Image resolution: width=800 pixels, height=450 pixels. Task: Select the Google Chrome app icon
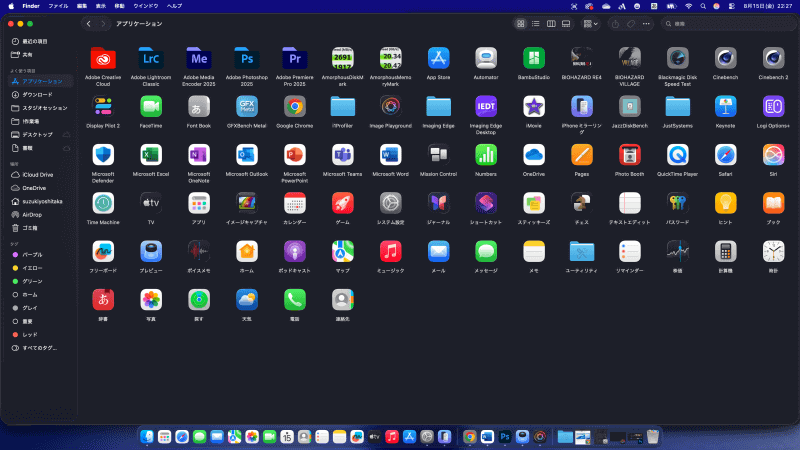pyautogui.click(x=295, y=107)
